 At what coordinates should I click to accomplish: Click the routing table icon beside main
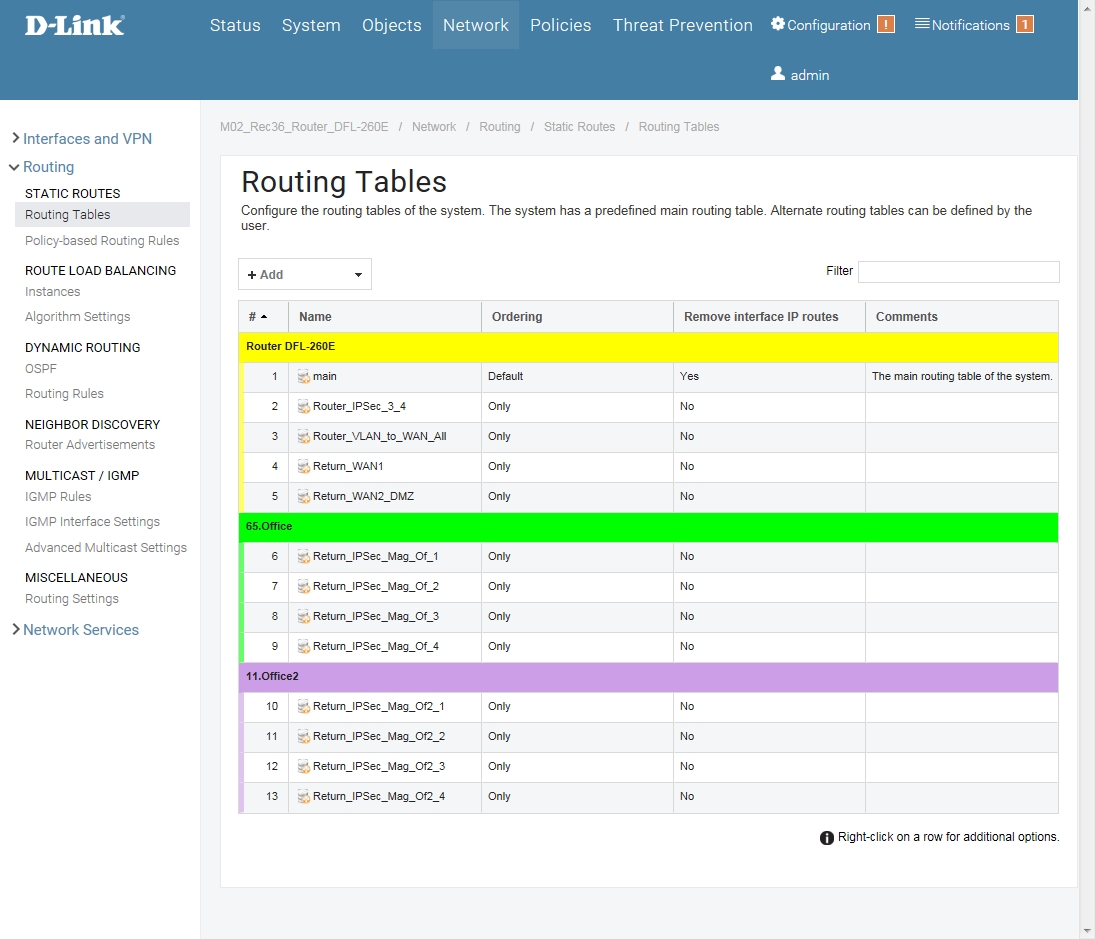click(304, 377)
